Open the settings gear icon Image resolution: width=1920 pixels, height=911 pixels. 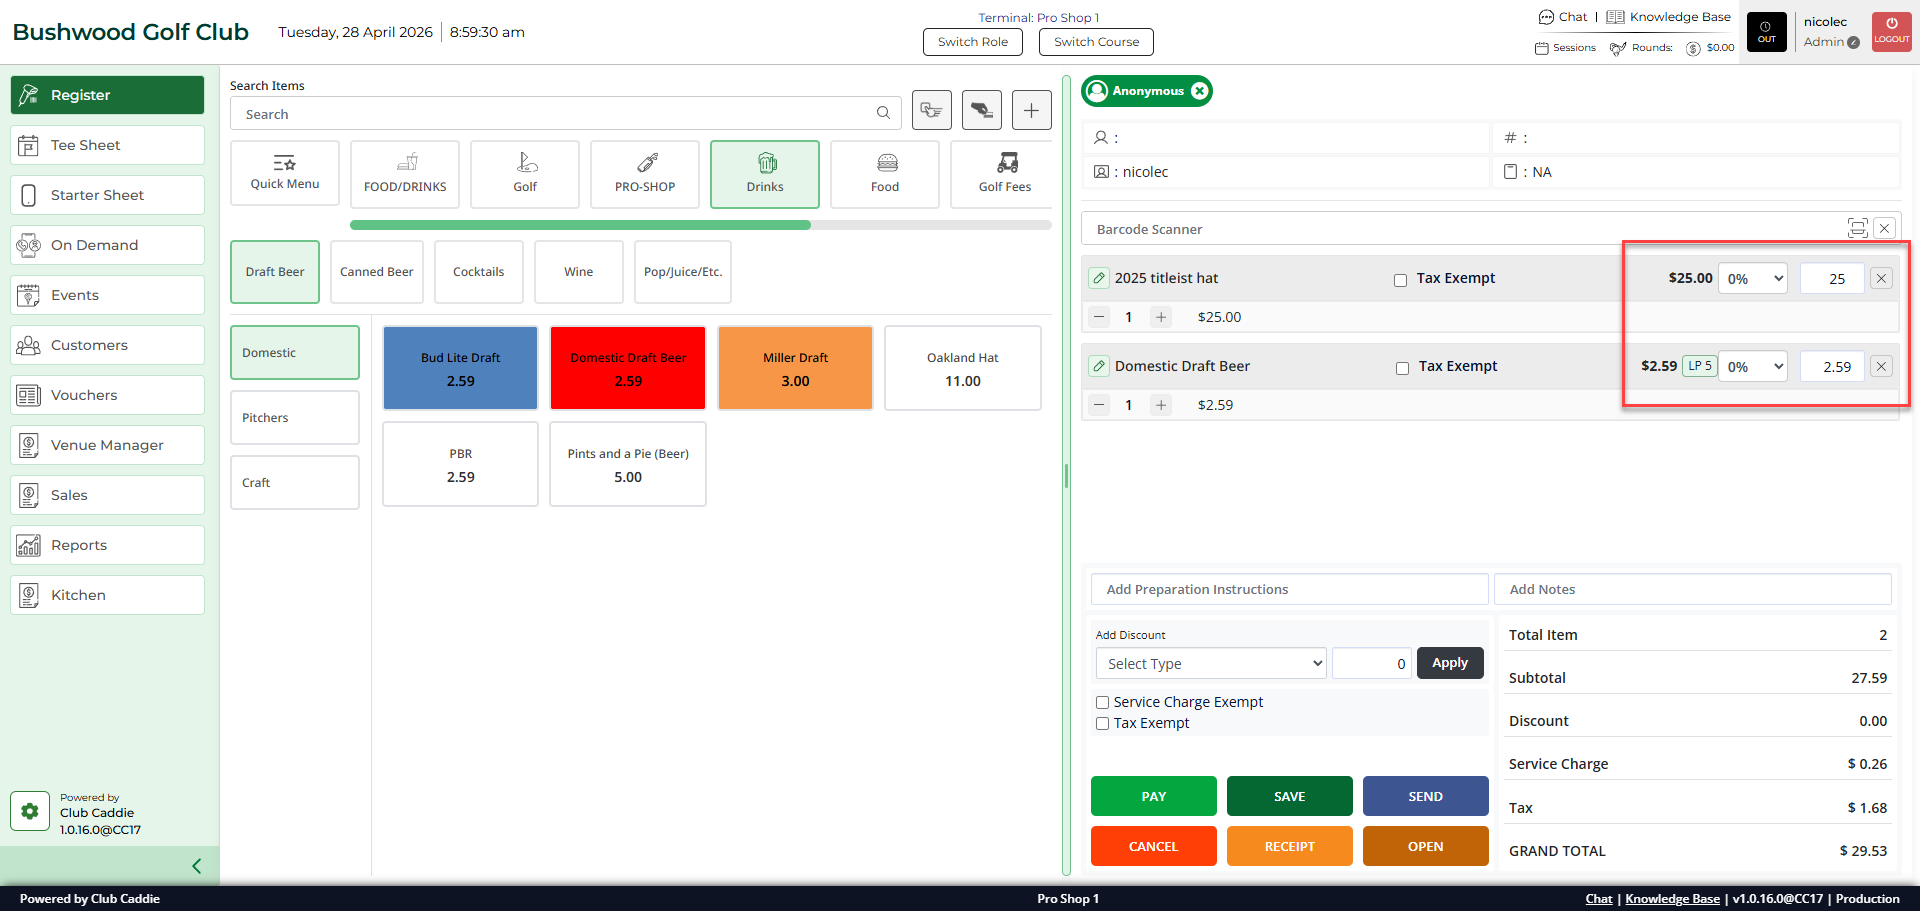(x=30, y=811)
